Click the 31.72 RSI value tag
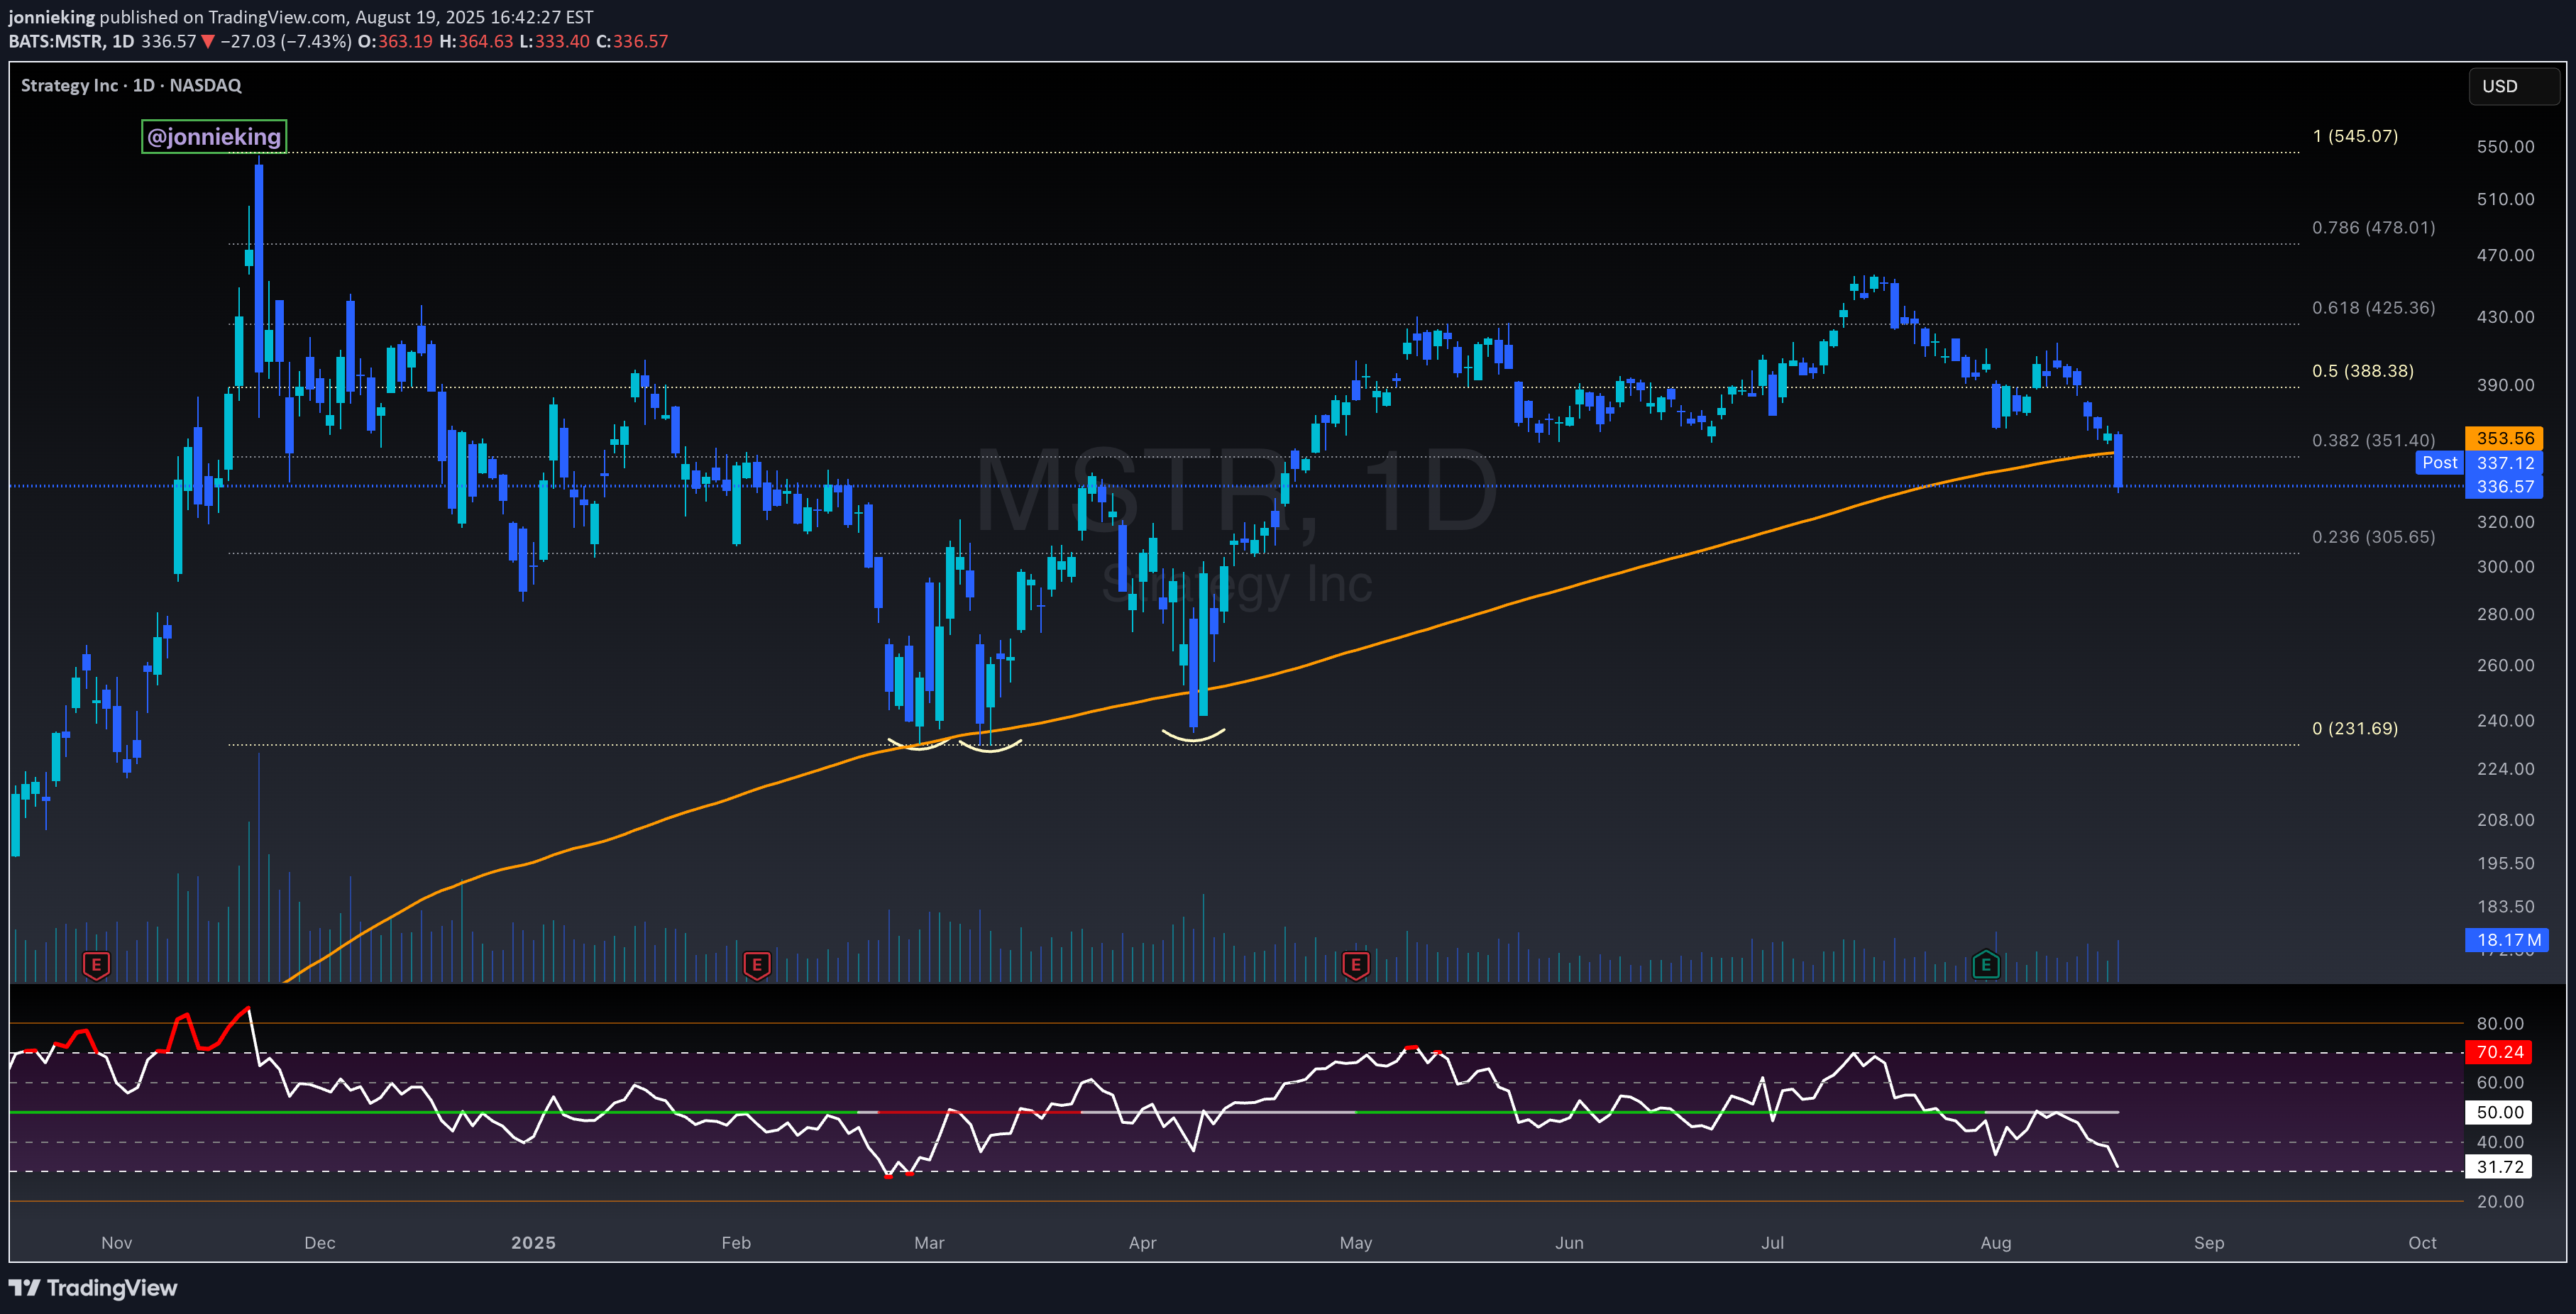The height and width of the screenshot is (1314, 2576). [x=2499, y=1167]
